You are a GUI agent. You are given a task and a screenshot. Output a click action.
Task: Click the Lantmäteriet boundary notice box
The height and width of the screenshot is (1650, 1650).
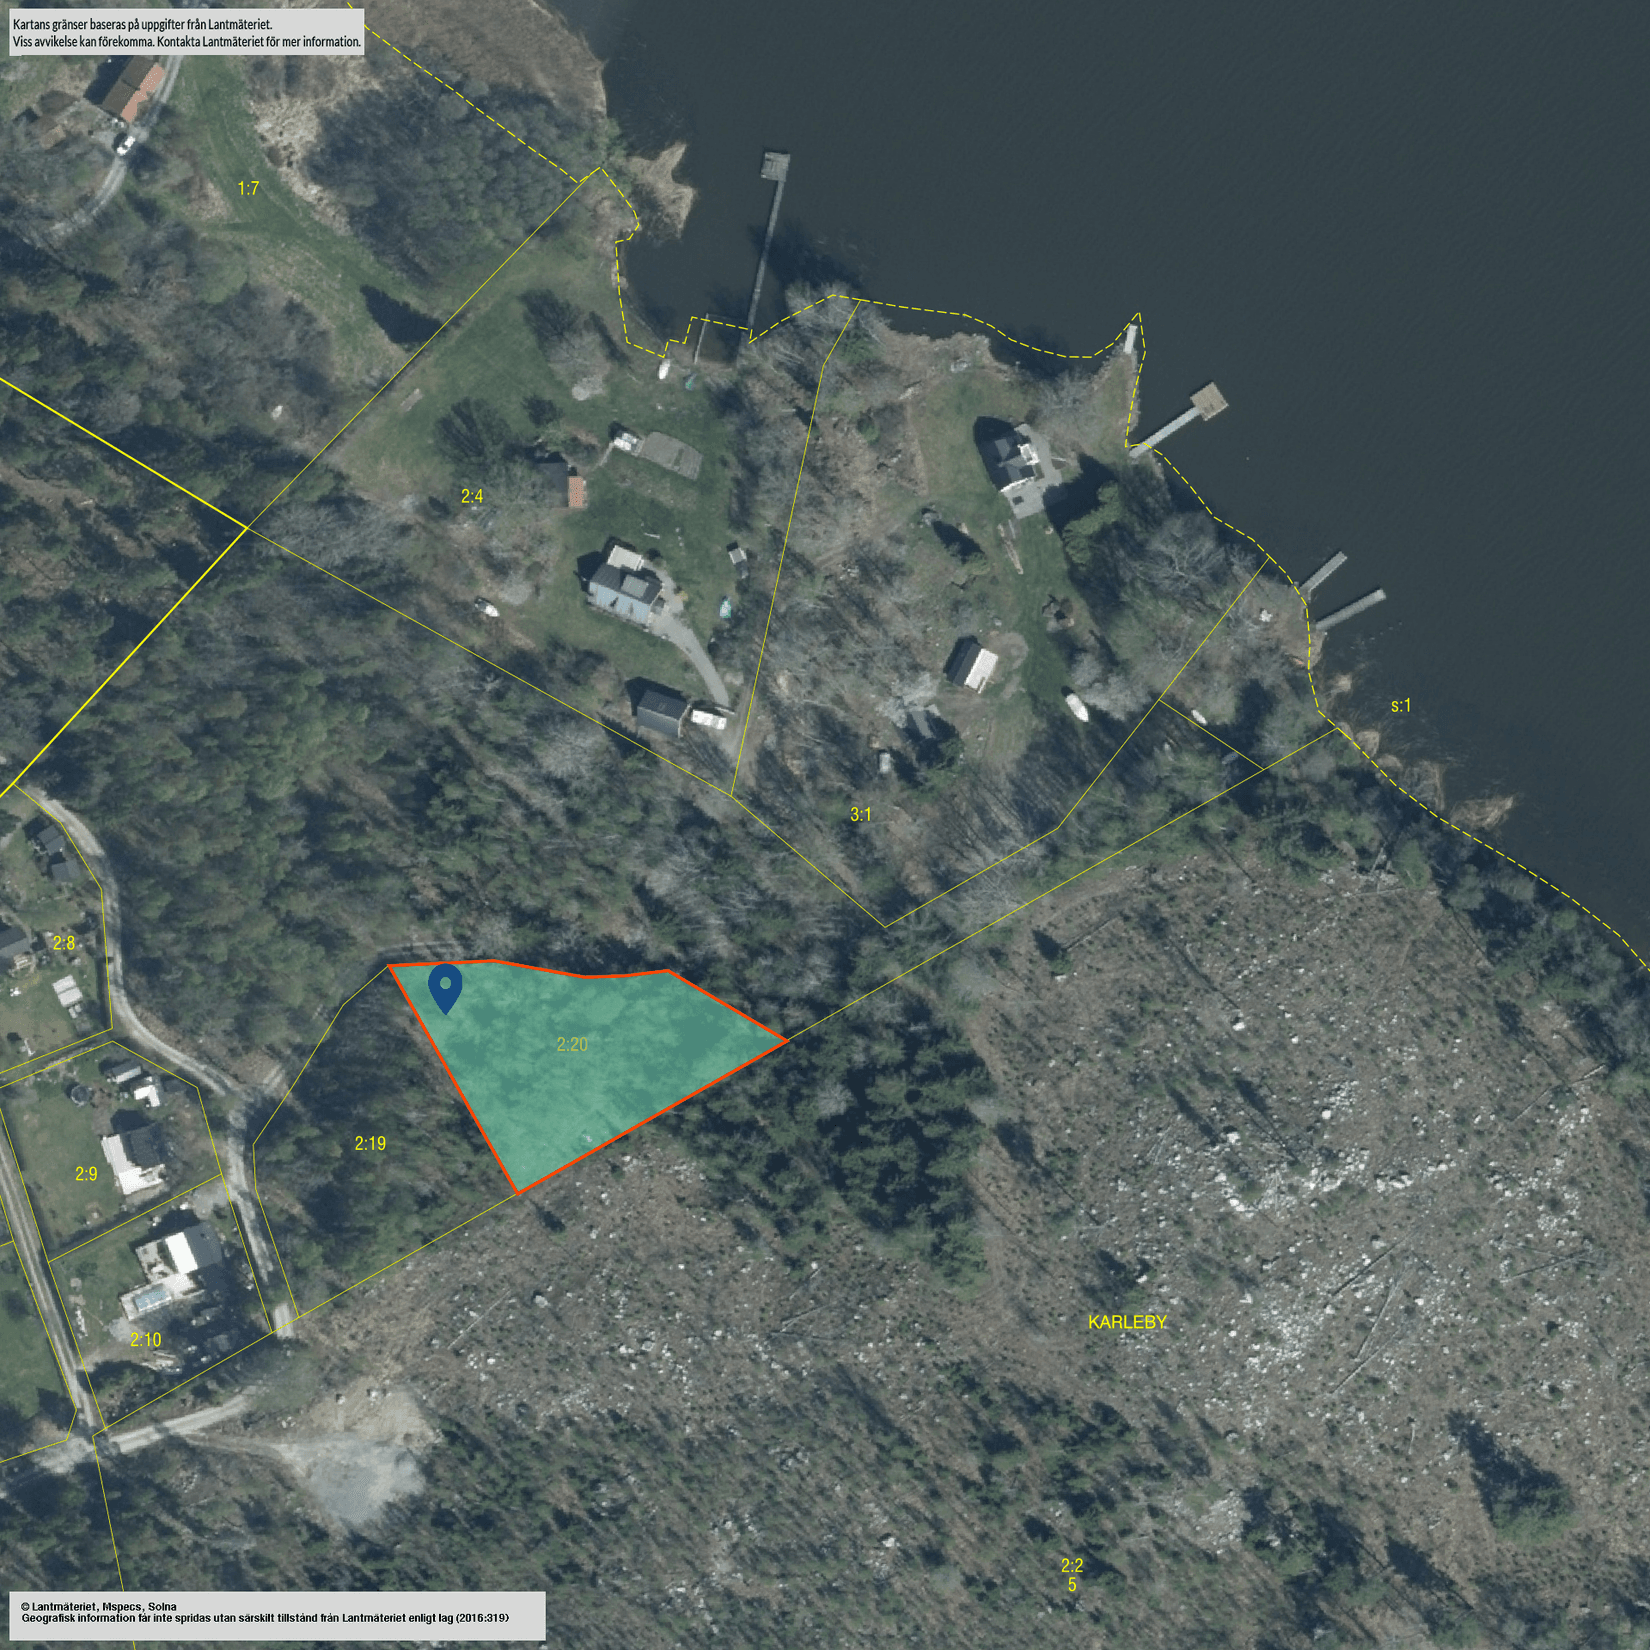[x=186, y=32]
